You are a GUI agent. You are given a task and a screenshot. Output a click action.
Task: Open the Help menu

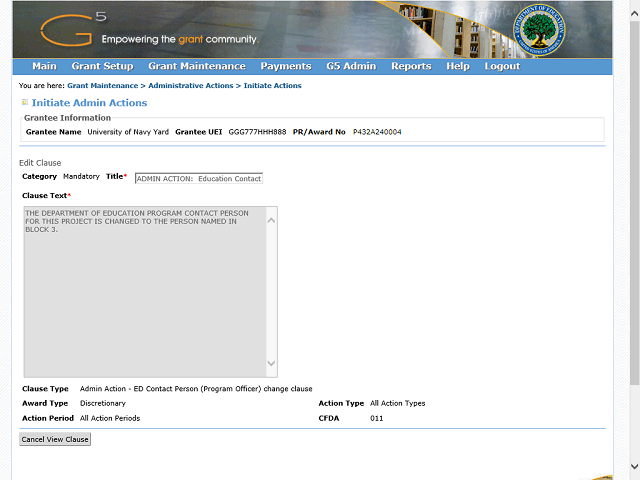pyautogui.click(x=458, y=66)
